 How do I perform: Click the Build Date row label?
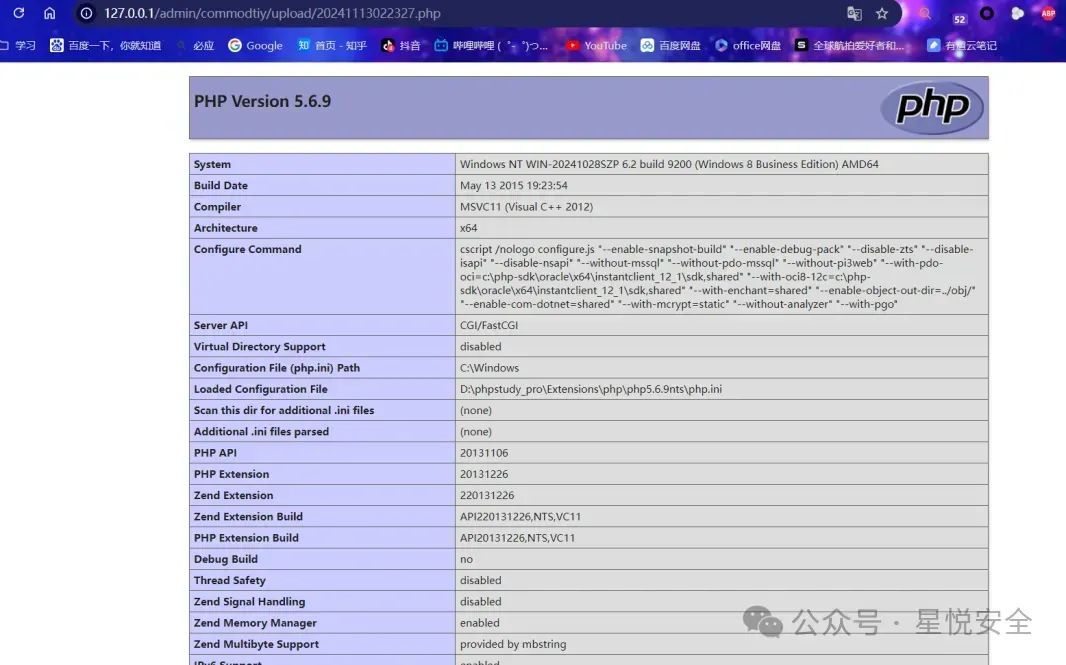click(221, 185)
